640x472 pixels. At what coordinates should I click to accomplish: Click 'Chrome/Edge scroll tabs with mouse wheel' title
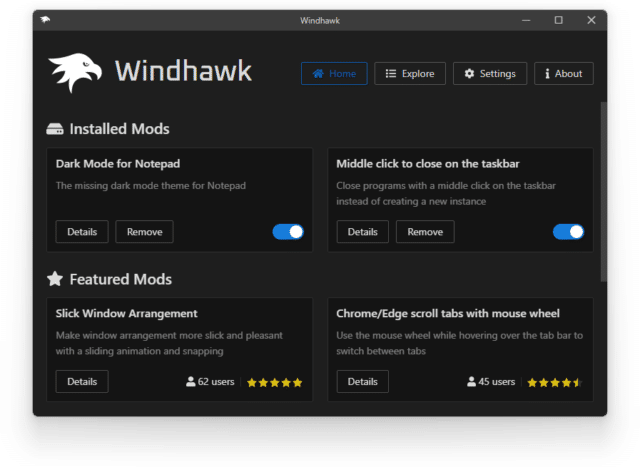448,314
